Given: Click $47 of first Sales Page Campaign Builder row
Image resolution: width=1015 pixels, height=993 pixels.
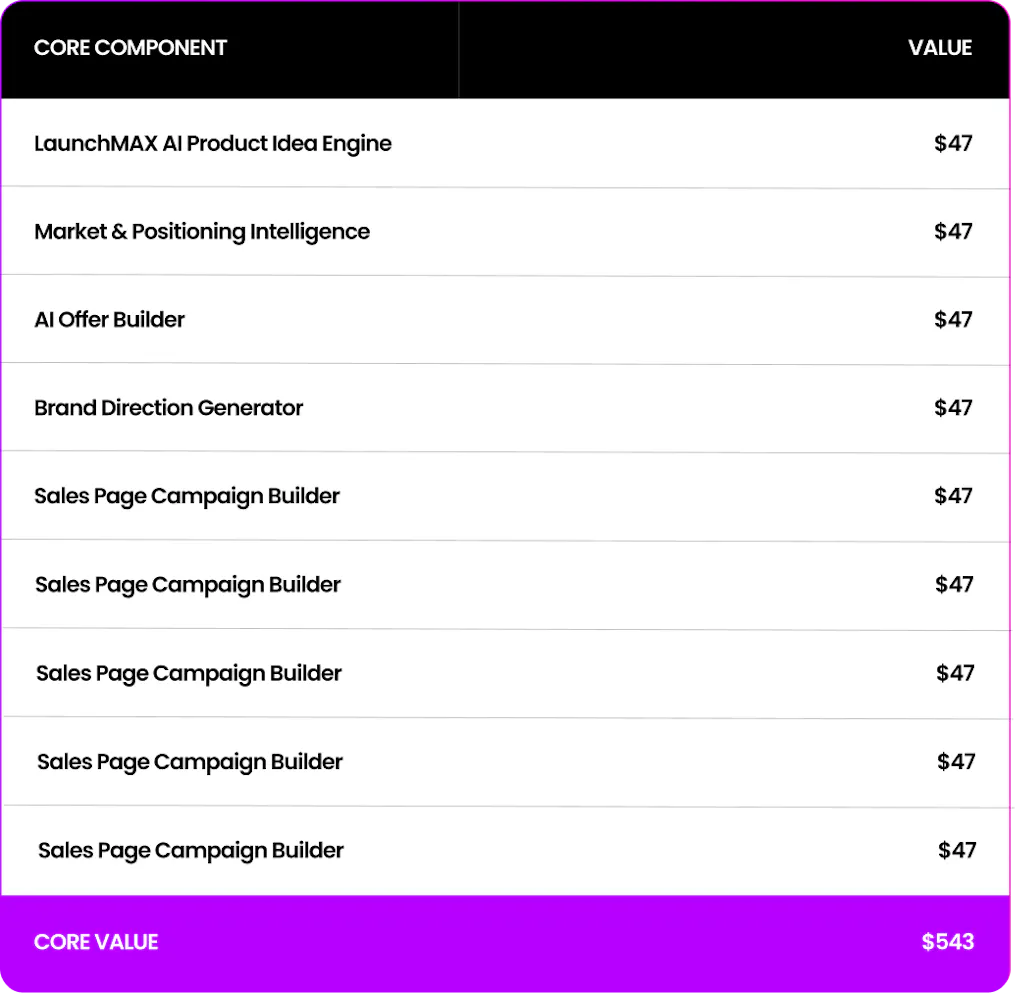Looking at the screenshot, I should pyautogui.click(x=953, y=496).
